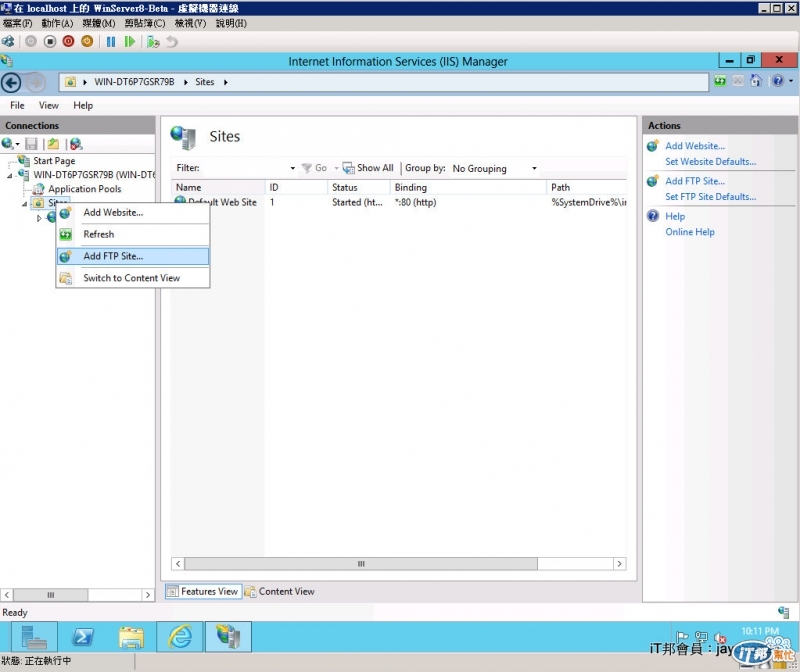Click the red Shut Down VM icon
Image resolution: width=800 pixels, height=672 pixels.
(68, 41)
